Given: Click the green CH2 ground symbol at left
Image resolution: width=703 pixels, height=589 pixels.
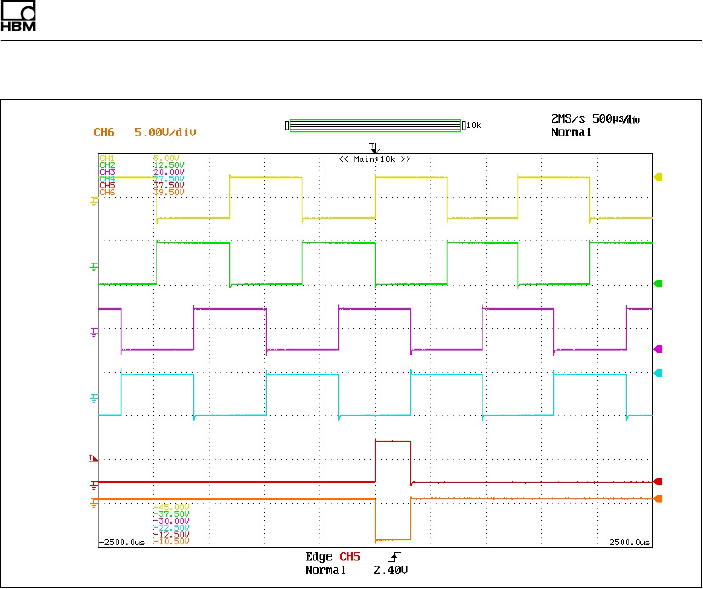Looking at the screenshot, I should coord(94,267).
